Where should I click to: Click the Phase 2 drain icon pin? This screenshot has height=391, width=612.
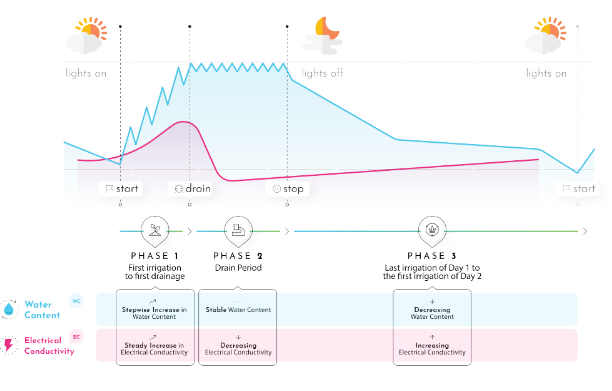pos(238,231)
